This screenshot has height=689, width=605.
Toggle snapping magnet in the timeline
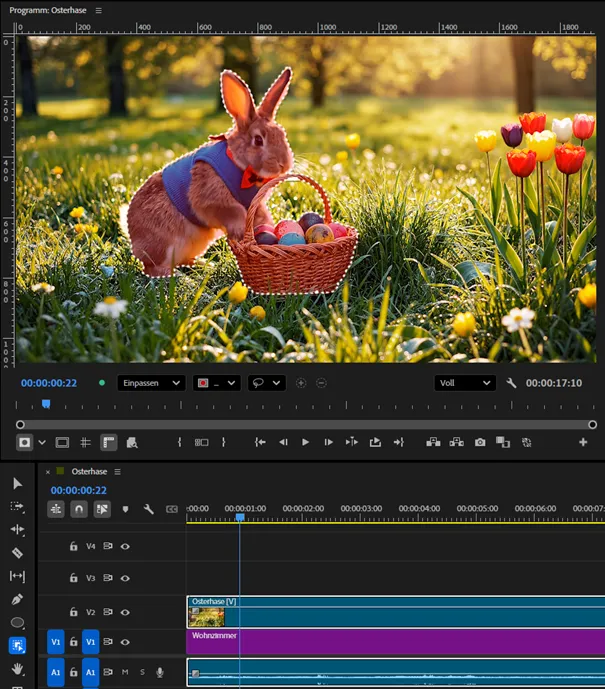click(x=78, y=509)
